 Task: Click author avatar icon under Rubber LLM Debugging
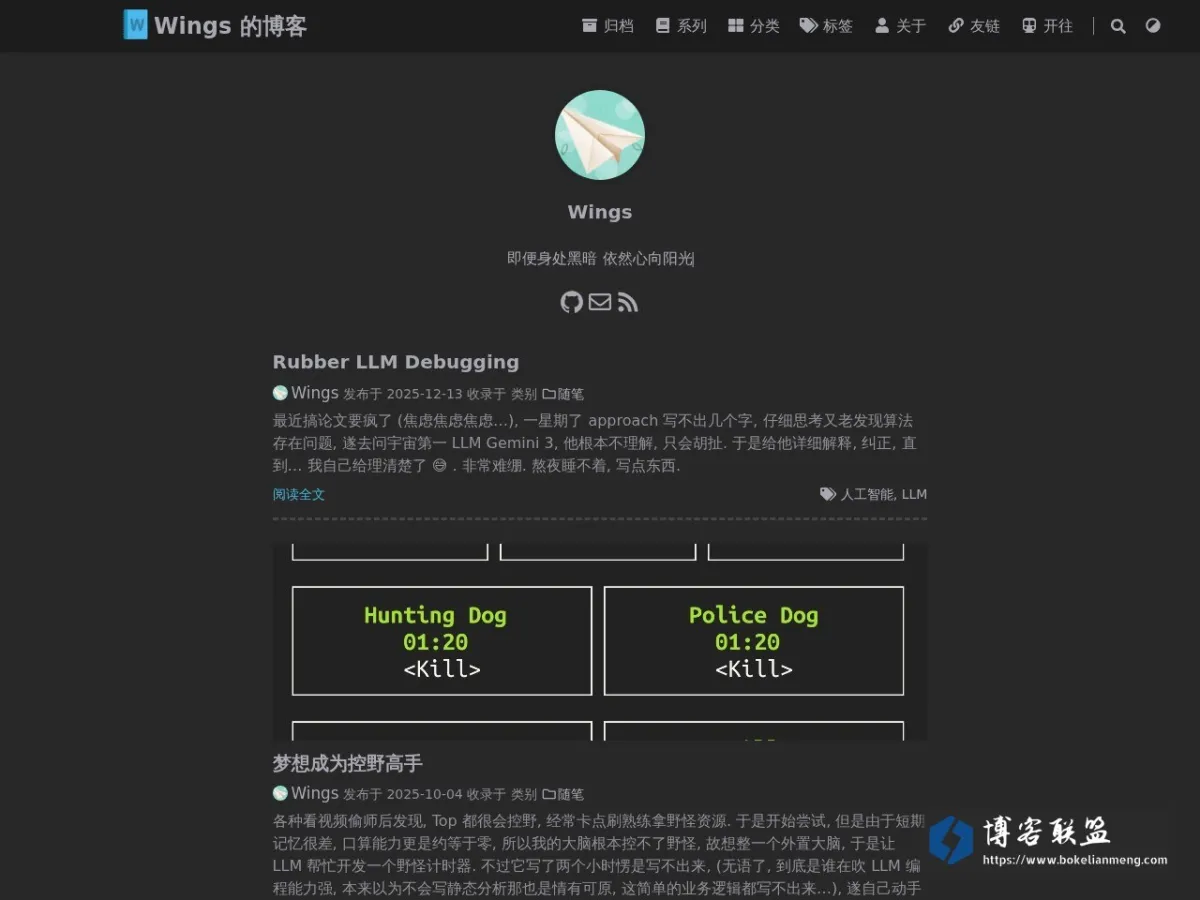point(280,393)
